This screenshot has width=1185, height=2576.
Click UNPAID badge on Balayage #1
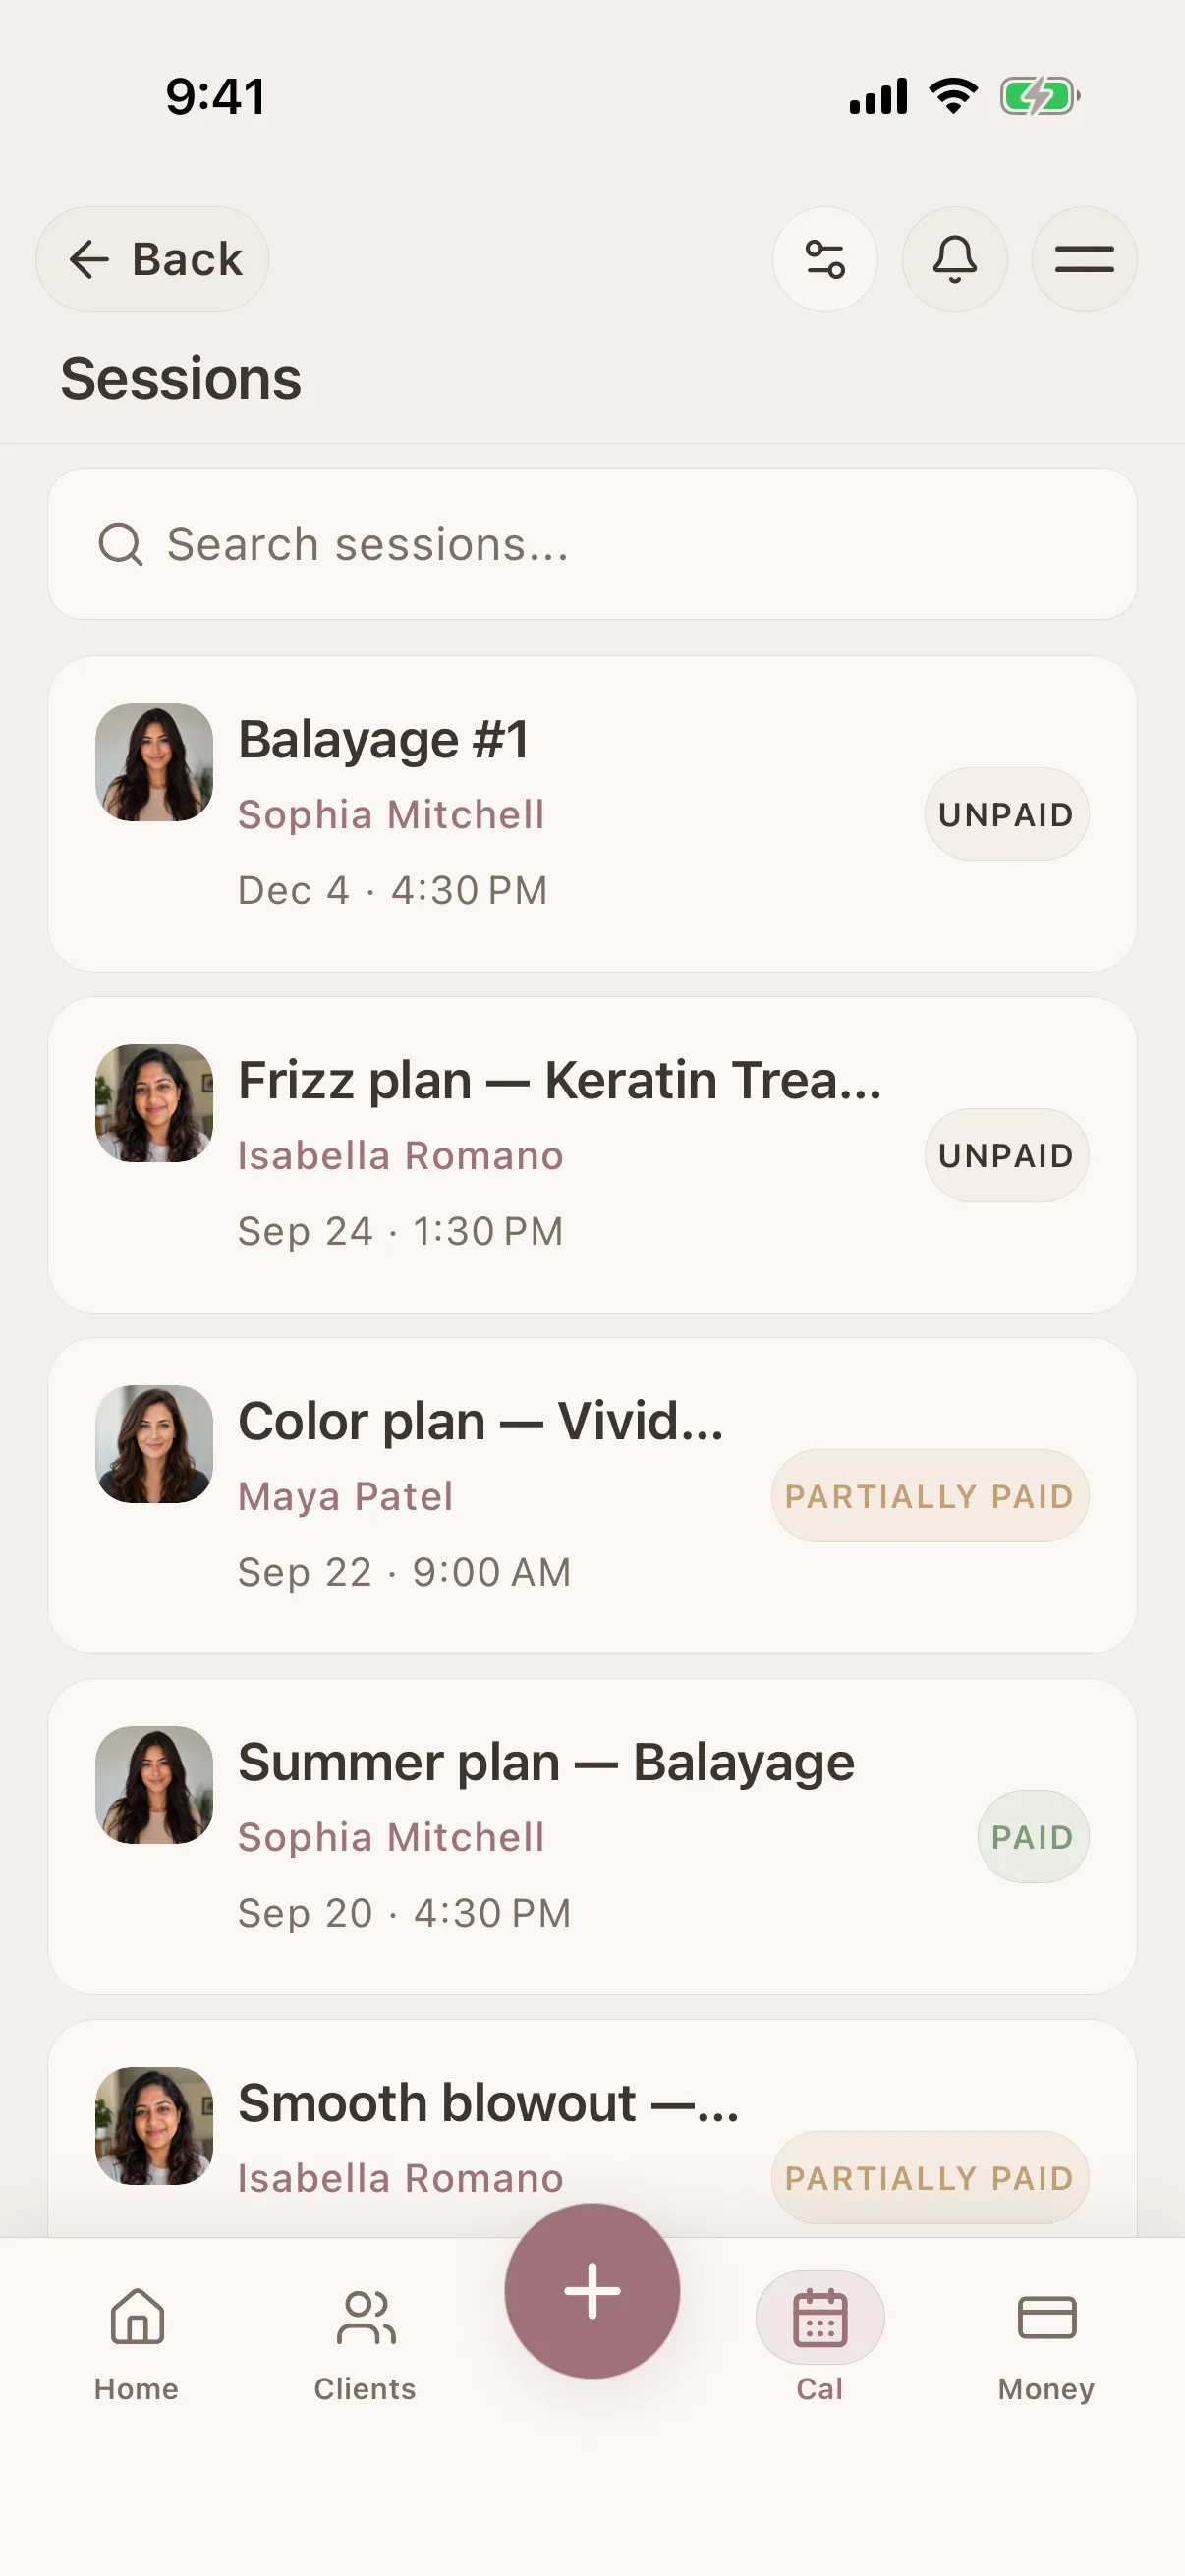pyautogui.click(x=1006, y=814)
